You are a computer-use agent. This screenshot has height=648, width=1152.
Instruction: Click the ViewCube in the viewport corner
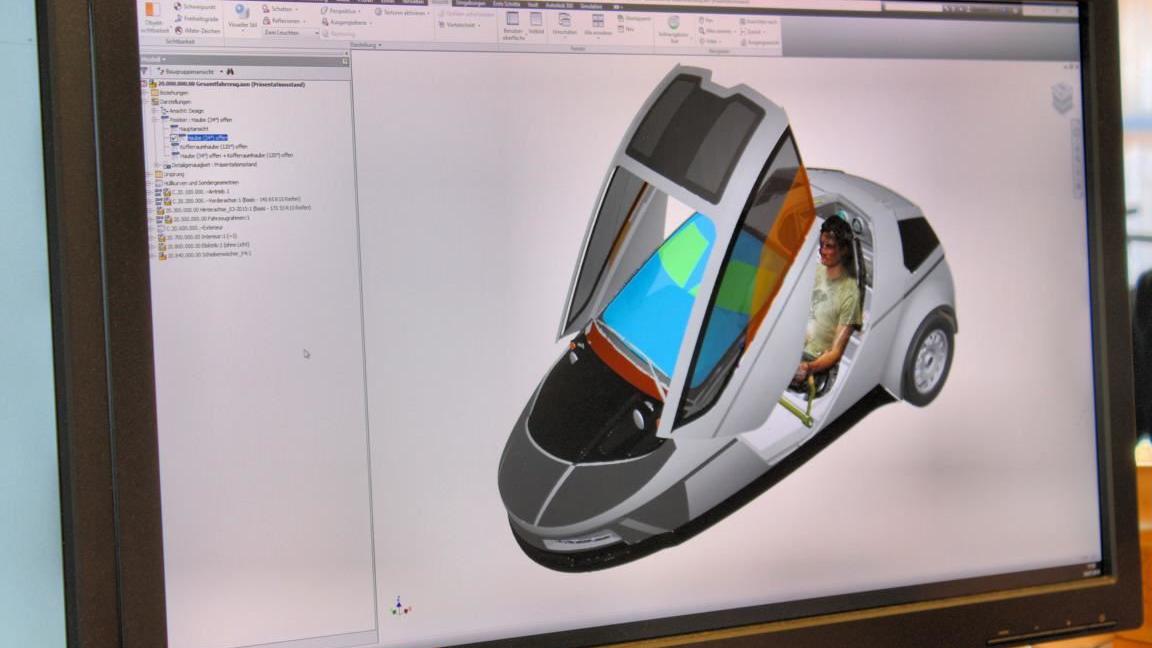[1062, 98]
